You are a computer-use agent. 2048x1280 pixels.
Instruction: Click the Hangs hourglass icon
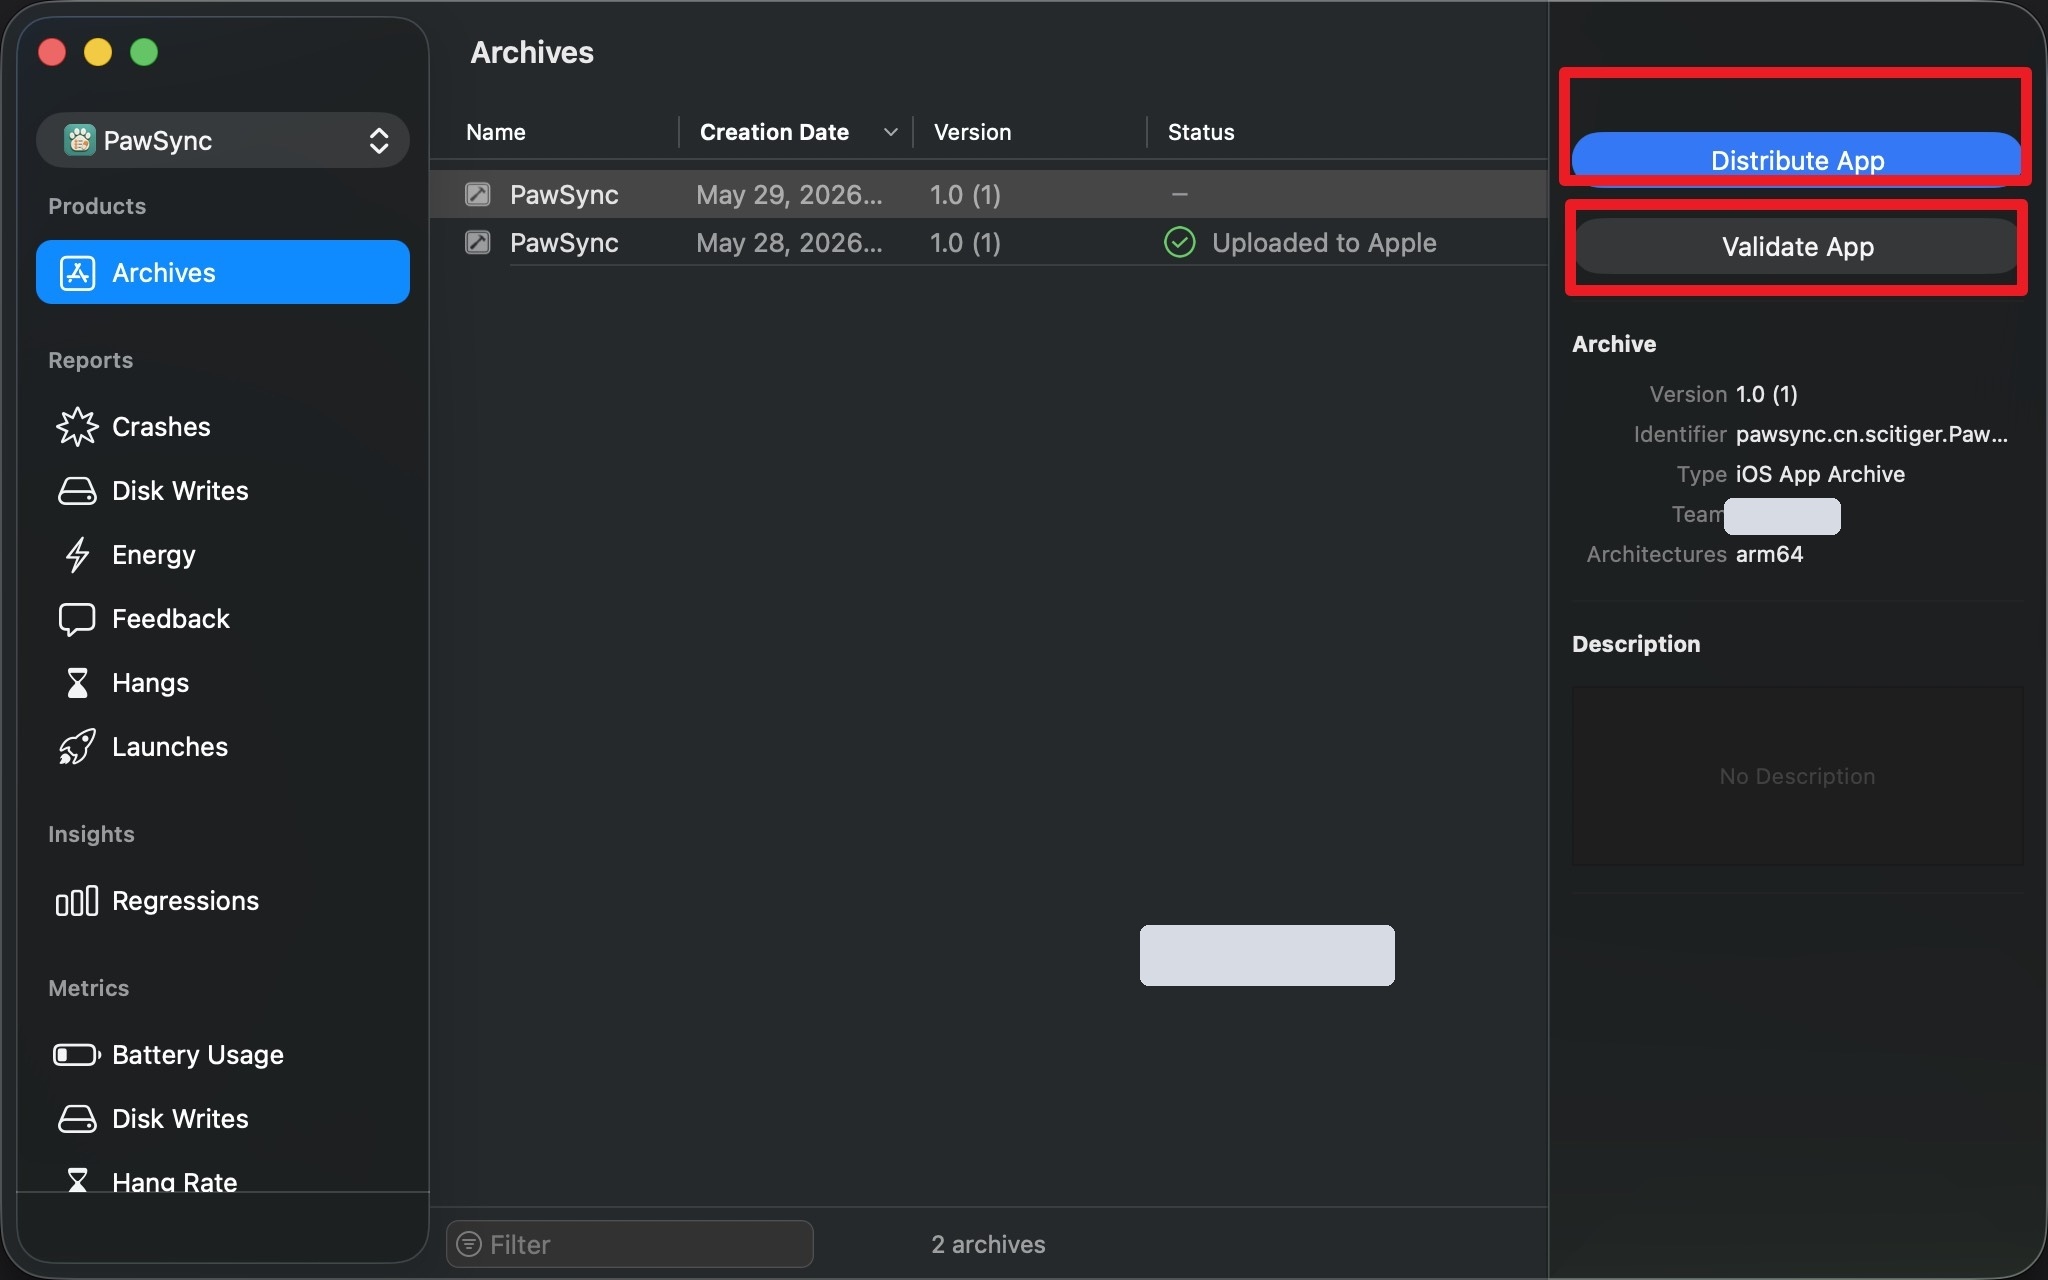(77, 683)
